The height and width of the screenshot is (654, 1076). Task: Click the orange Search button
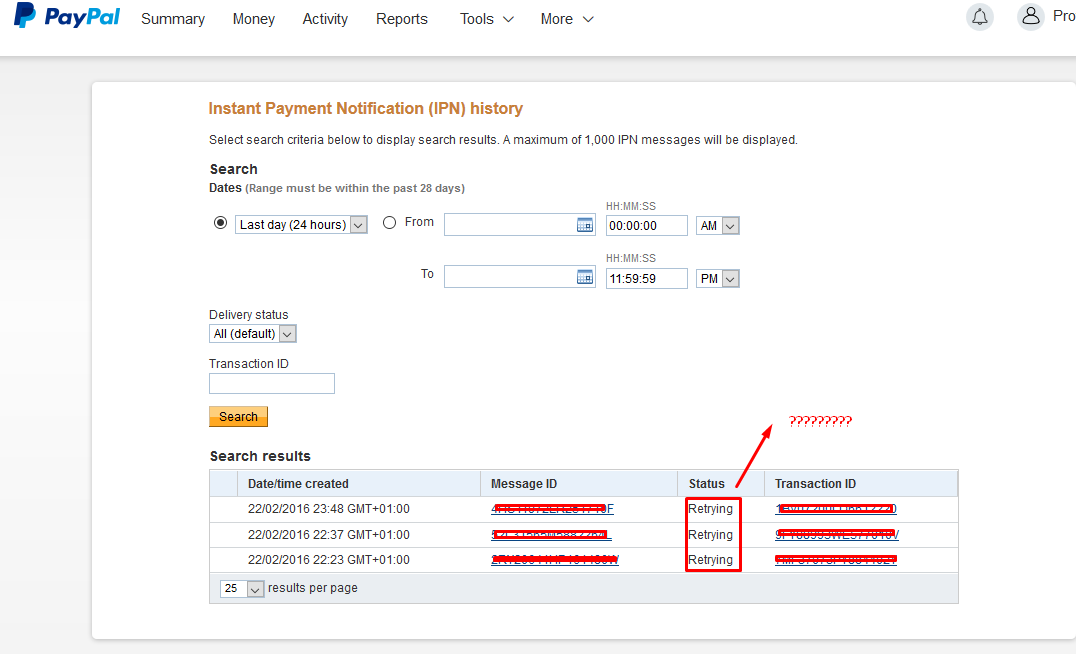(238, 417)
